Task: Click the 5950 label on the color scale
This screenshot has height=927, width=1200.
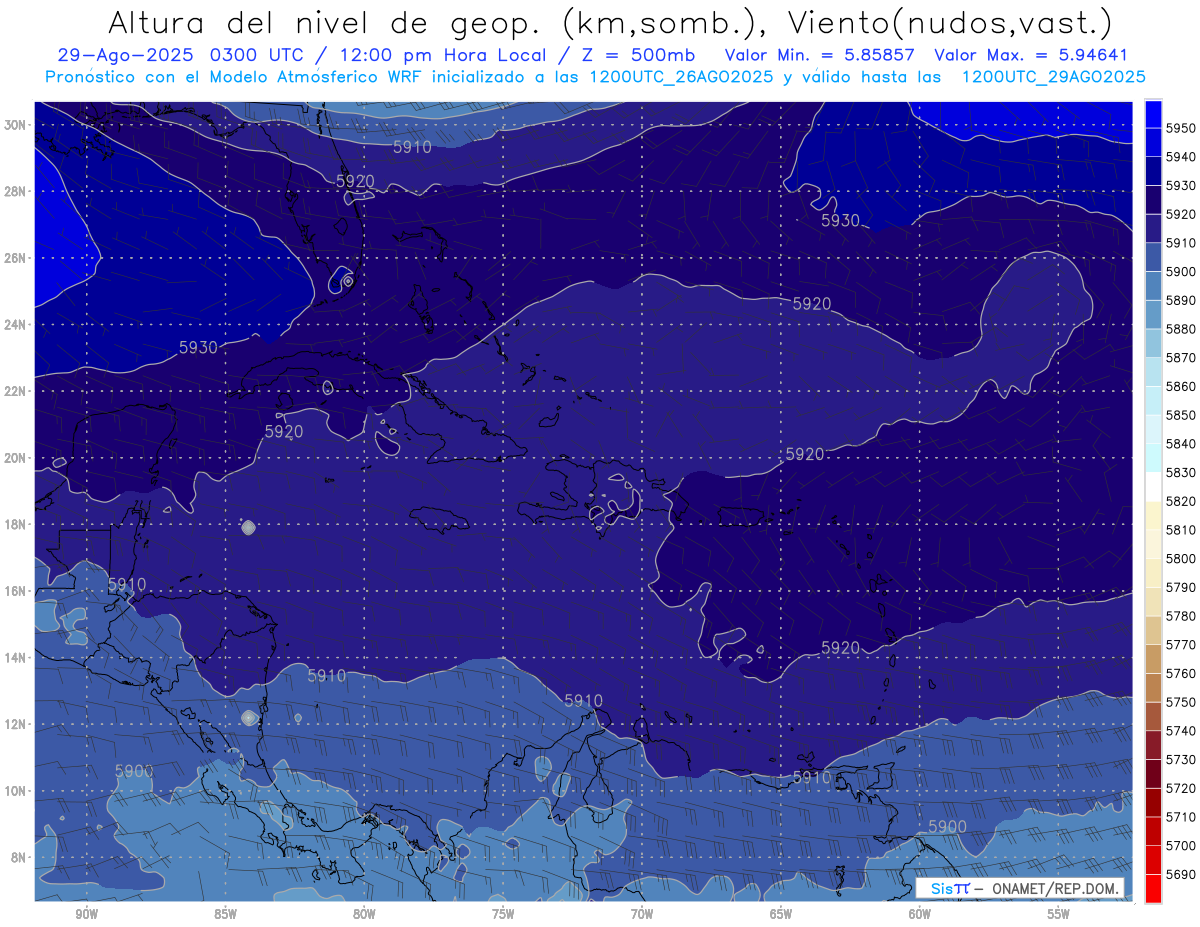Action: coord(1181,128)
